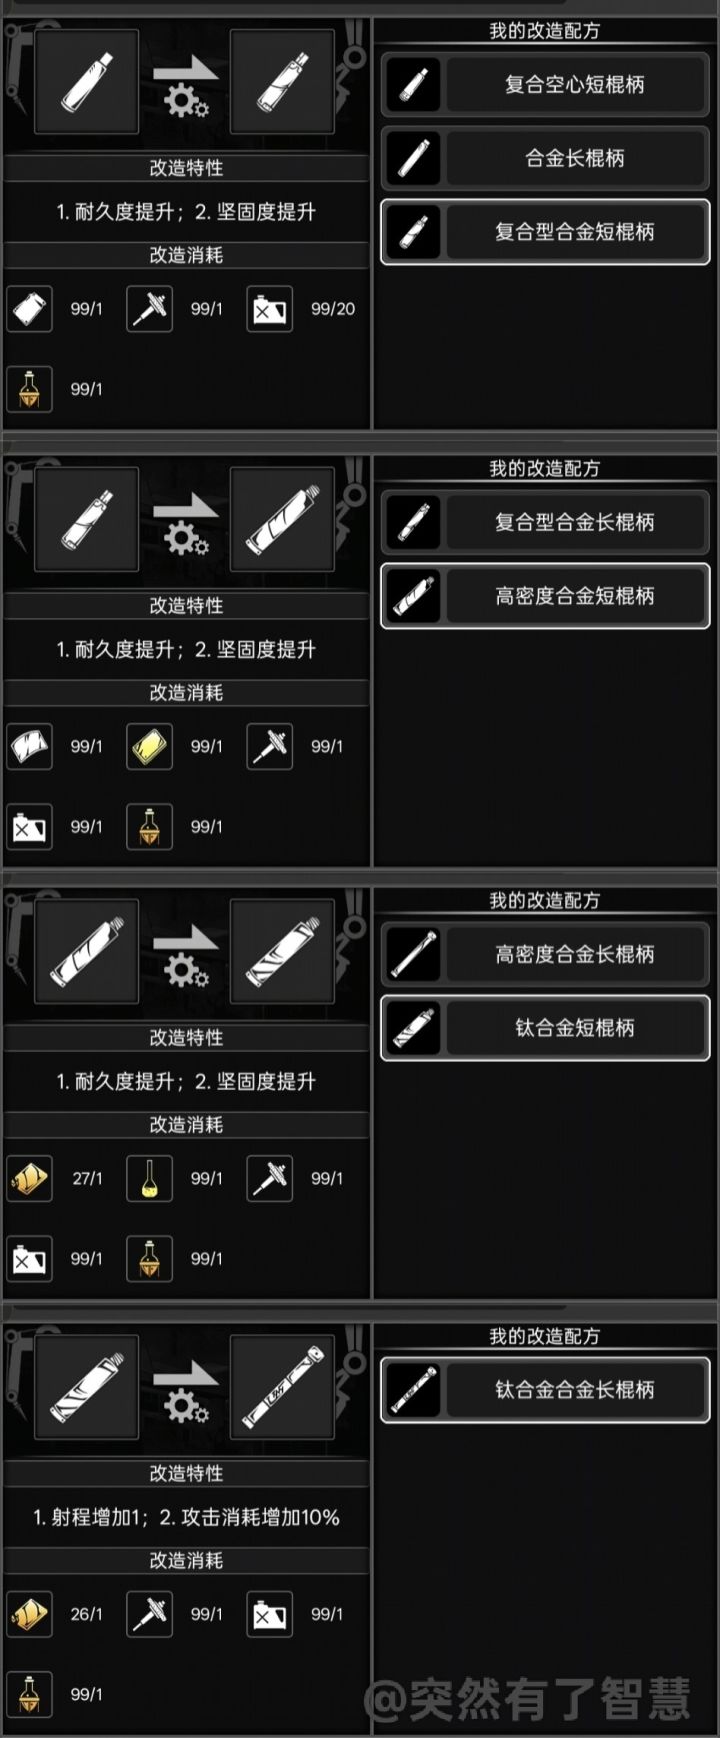Screen dimensions: 720x1738
Task: Click the long titanium rod output preview
Action: (282, 1388)
